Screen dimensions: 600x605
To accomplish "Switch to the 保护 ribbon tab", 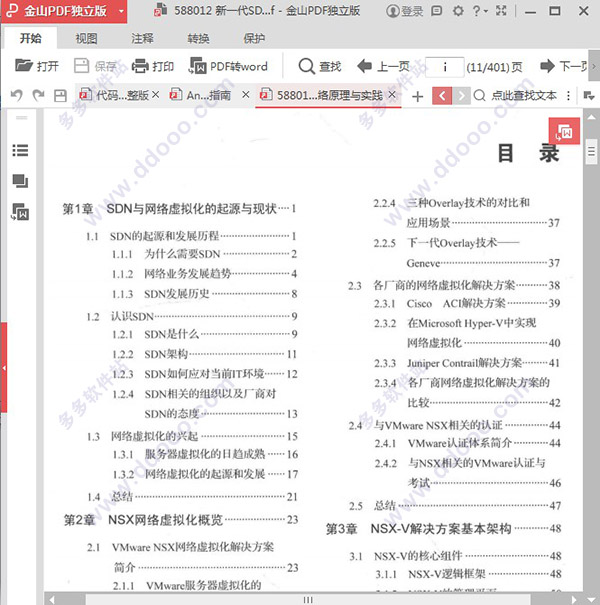I will [x=254, y=38].
